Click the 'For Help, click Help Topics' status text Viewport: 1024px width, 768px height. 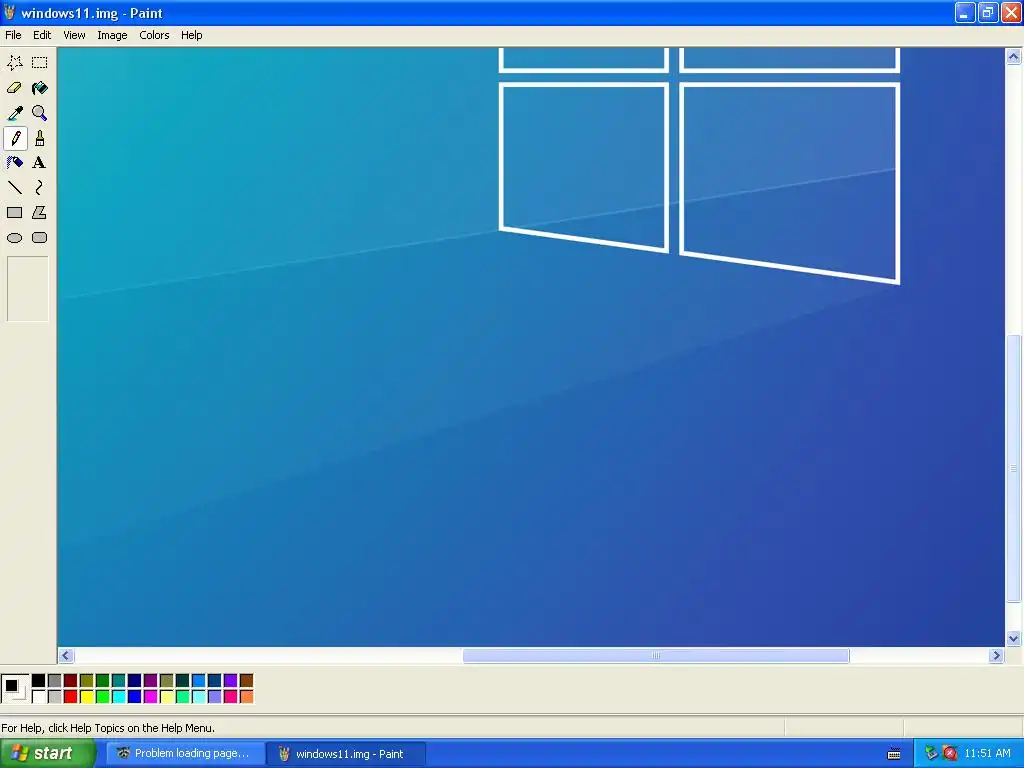pos(108,728)
